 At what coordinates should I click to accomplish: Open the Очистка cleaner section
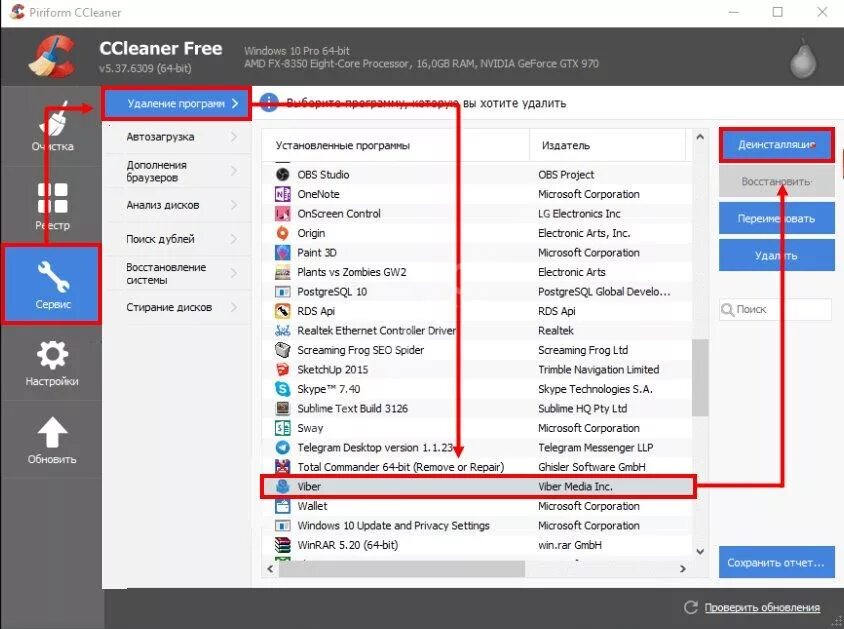point(52,125)
